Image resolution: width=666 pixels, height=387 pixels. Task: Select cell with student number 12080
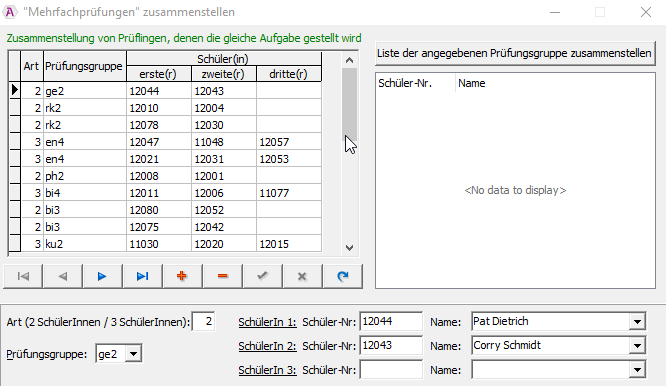pyautogui.click(x=158, y=210)
